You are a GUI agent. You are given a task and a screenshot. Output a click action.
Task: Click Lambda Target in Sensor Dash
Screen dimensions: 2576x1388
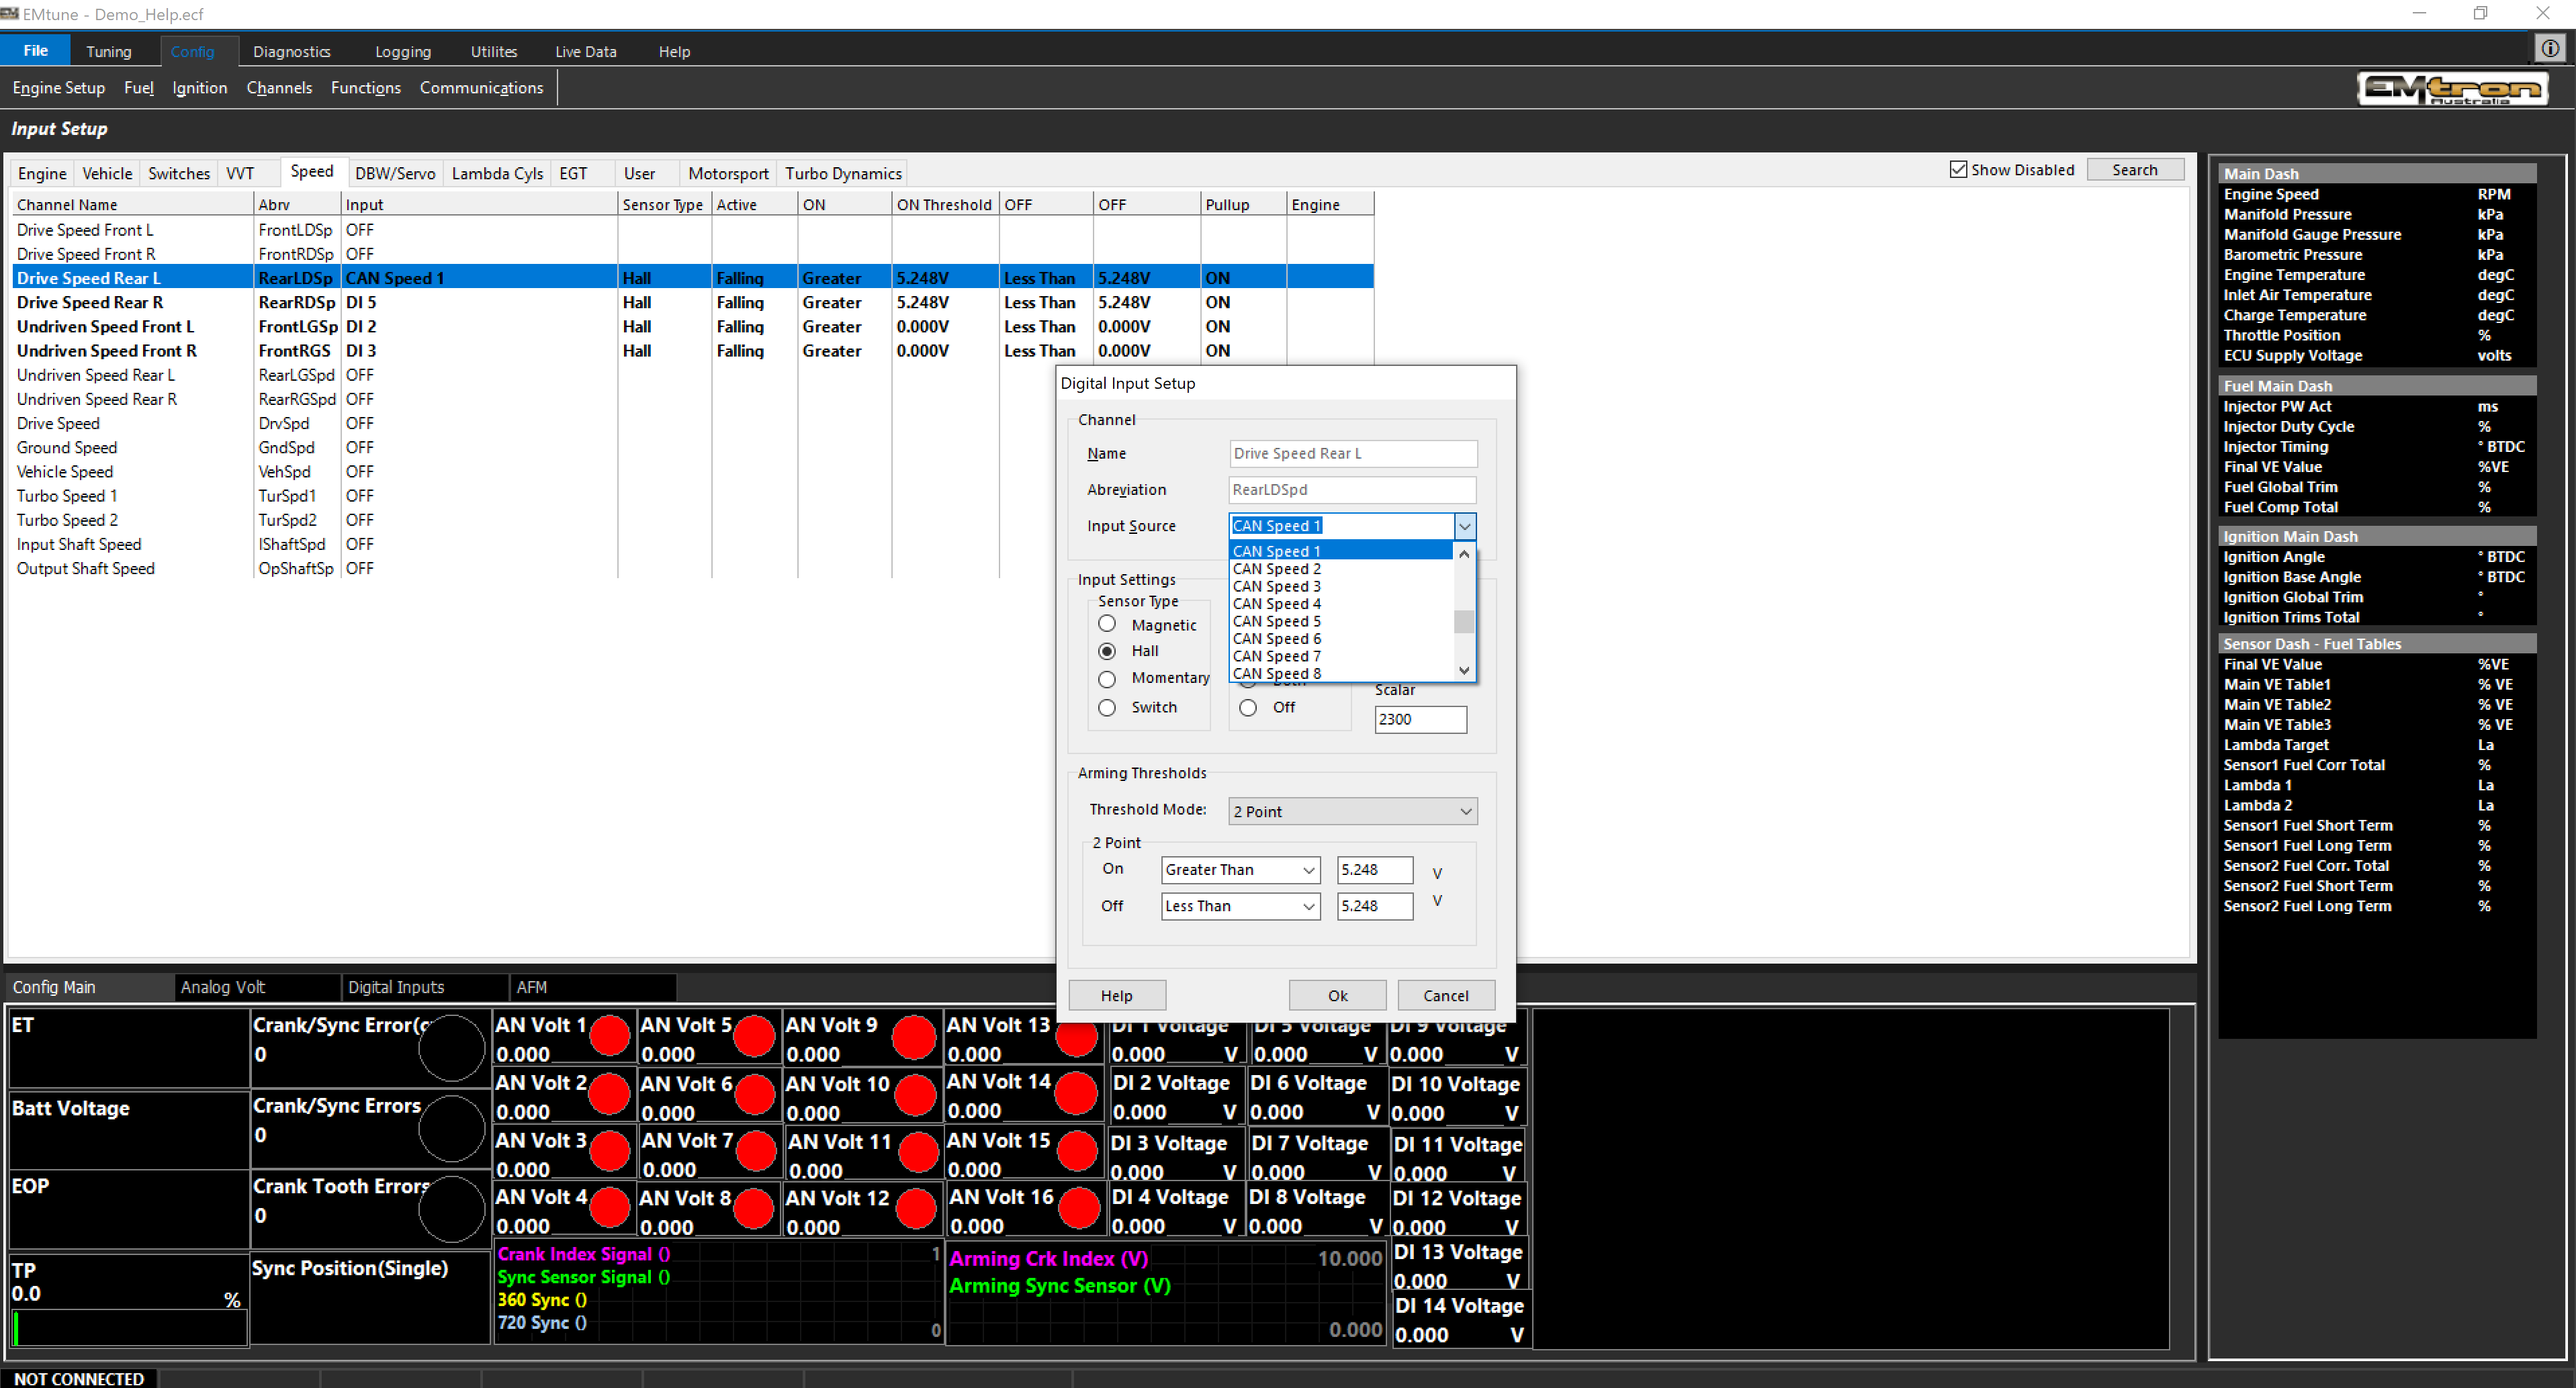2275,744
